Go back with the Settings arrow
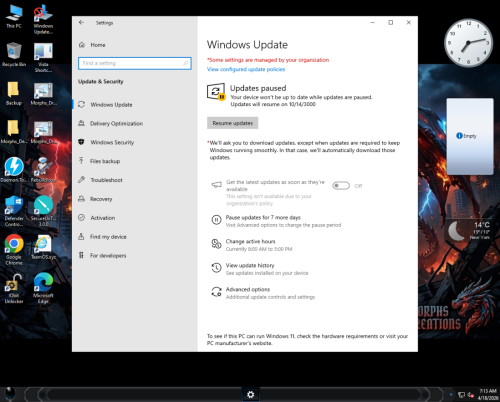This screenshot has height=402, width=500. click(81, 23)
